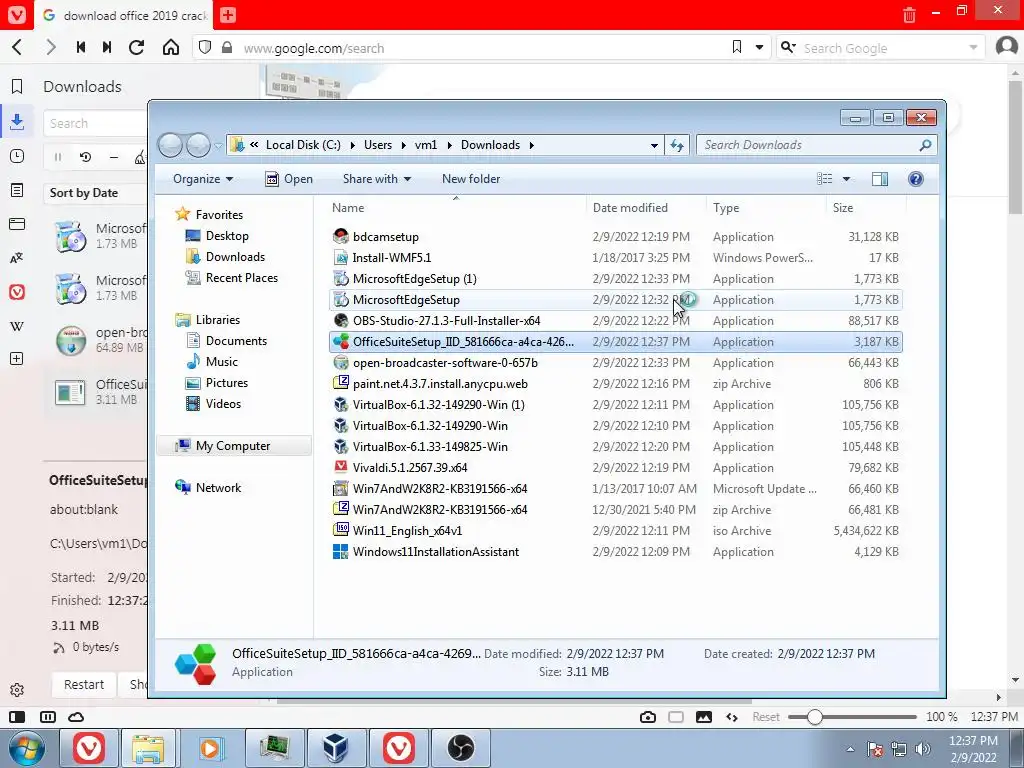
Task: Click the address bar URL field
Action: (480, 48)
